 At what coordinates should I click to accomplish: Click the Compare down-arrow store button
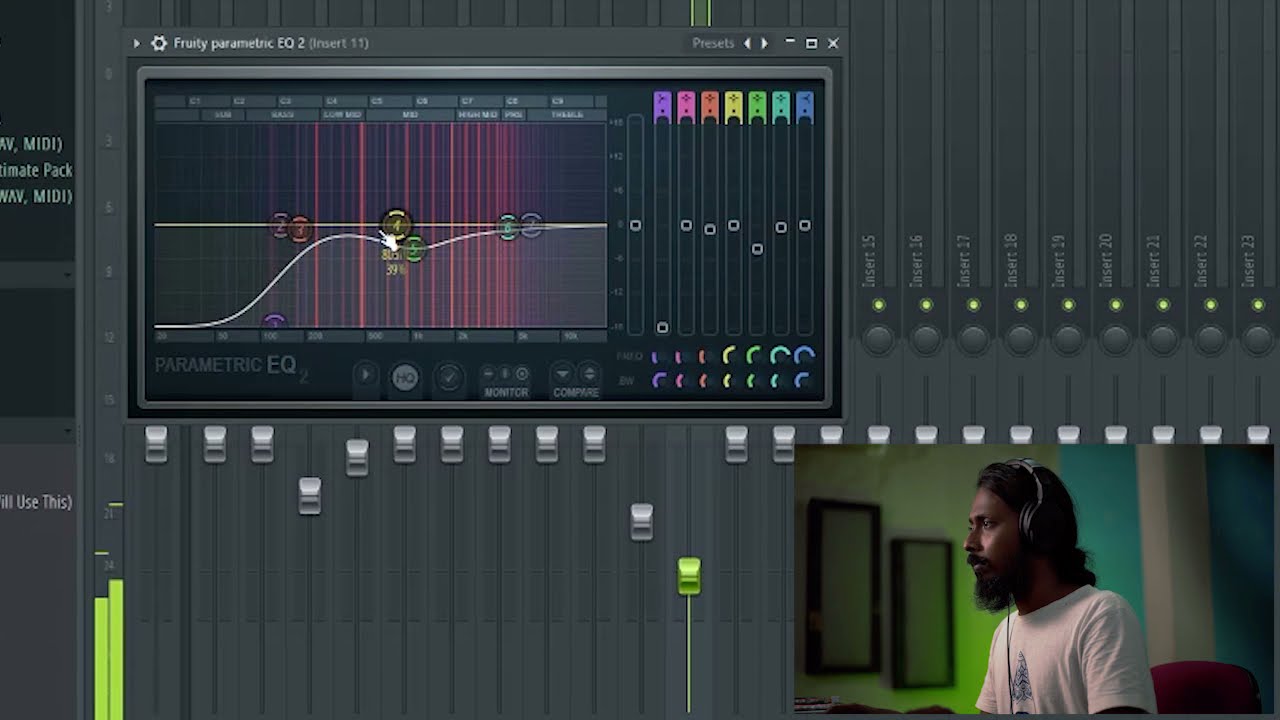pyautogui.click(x=564, y=374)
